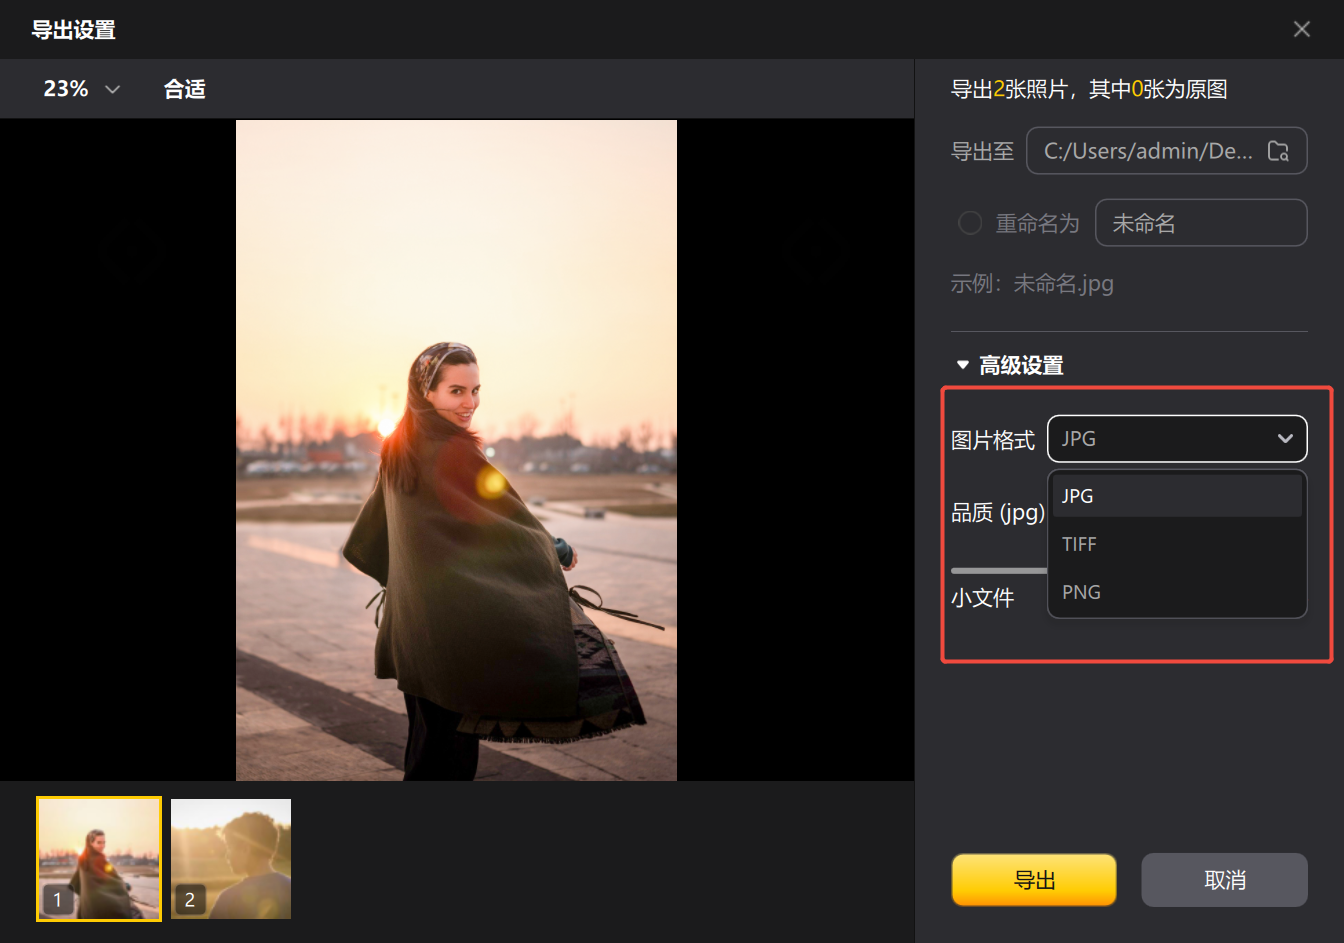Close the export settings dialog with the X
1344x943 pixels.
coord(1301,29)
